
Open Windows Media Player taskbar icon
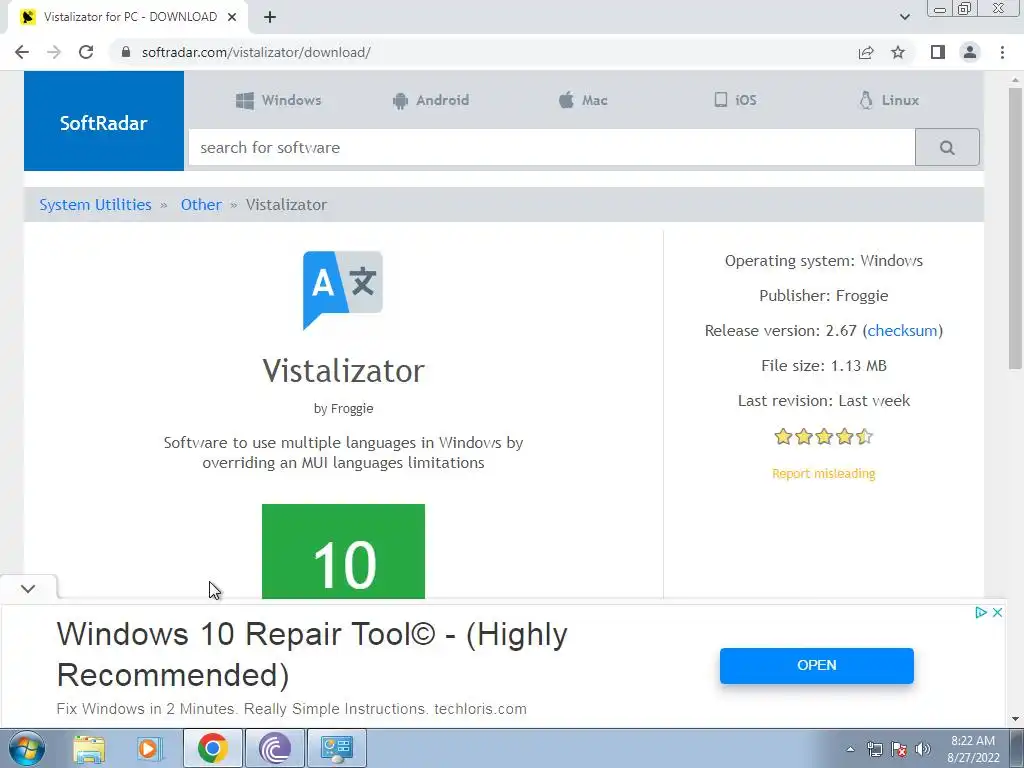tap(149, 748)
